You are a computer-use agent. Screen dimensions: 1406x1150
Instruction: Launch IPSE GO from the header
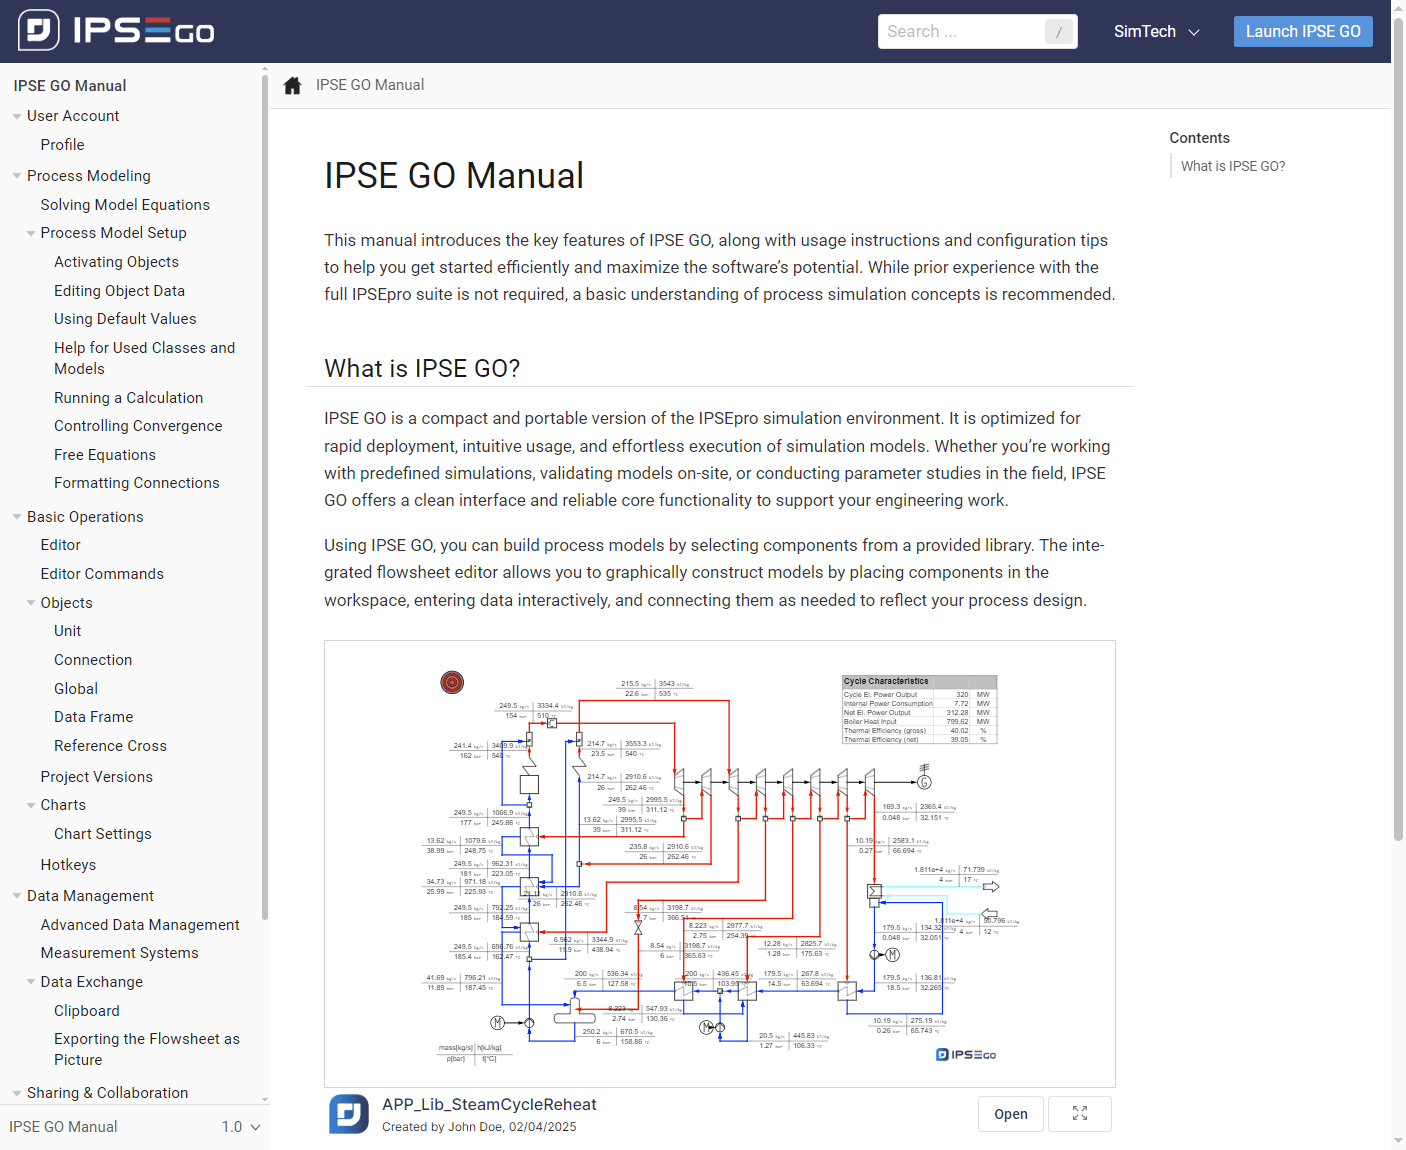coord(1302,31)
